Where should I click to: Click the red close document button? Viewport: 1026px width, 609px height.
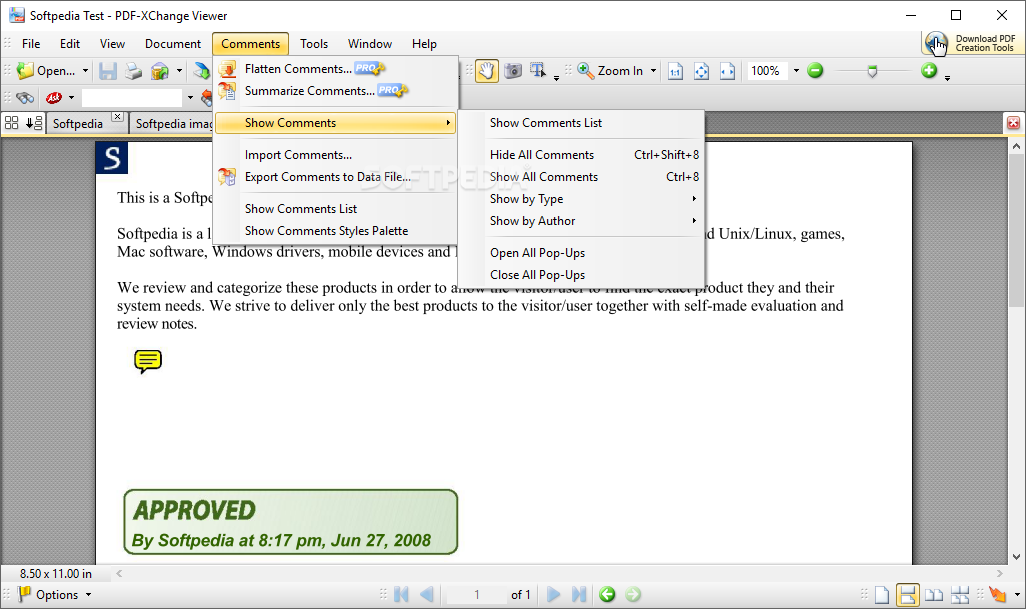pos(1013,123)
